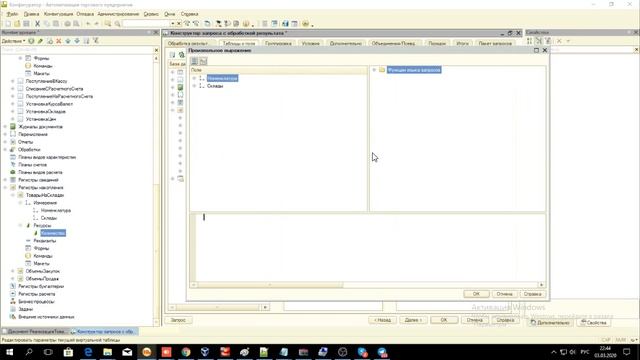Click Назад button in query constructor
Viewport: 640px width, 360px height.
coord(382,320)
